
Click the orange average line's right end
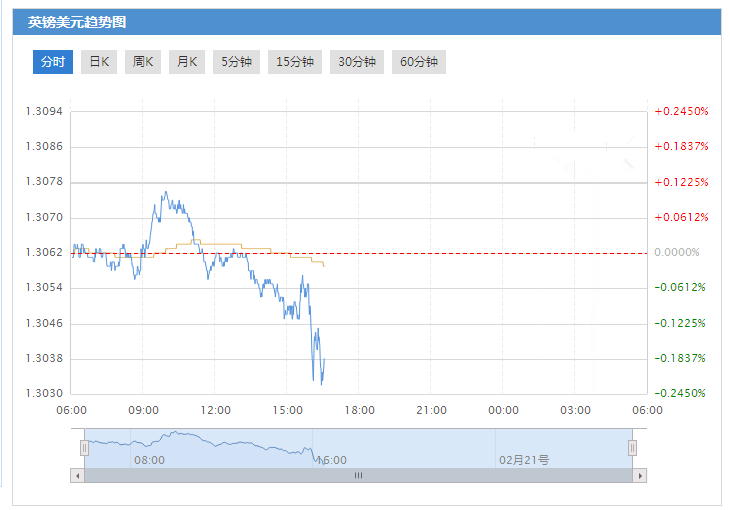tap(323, 265)
